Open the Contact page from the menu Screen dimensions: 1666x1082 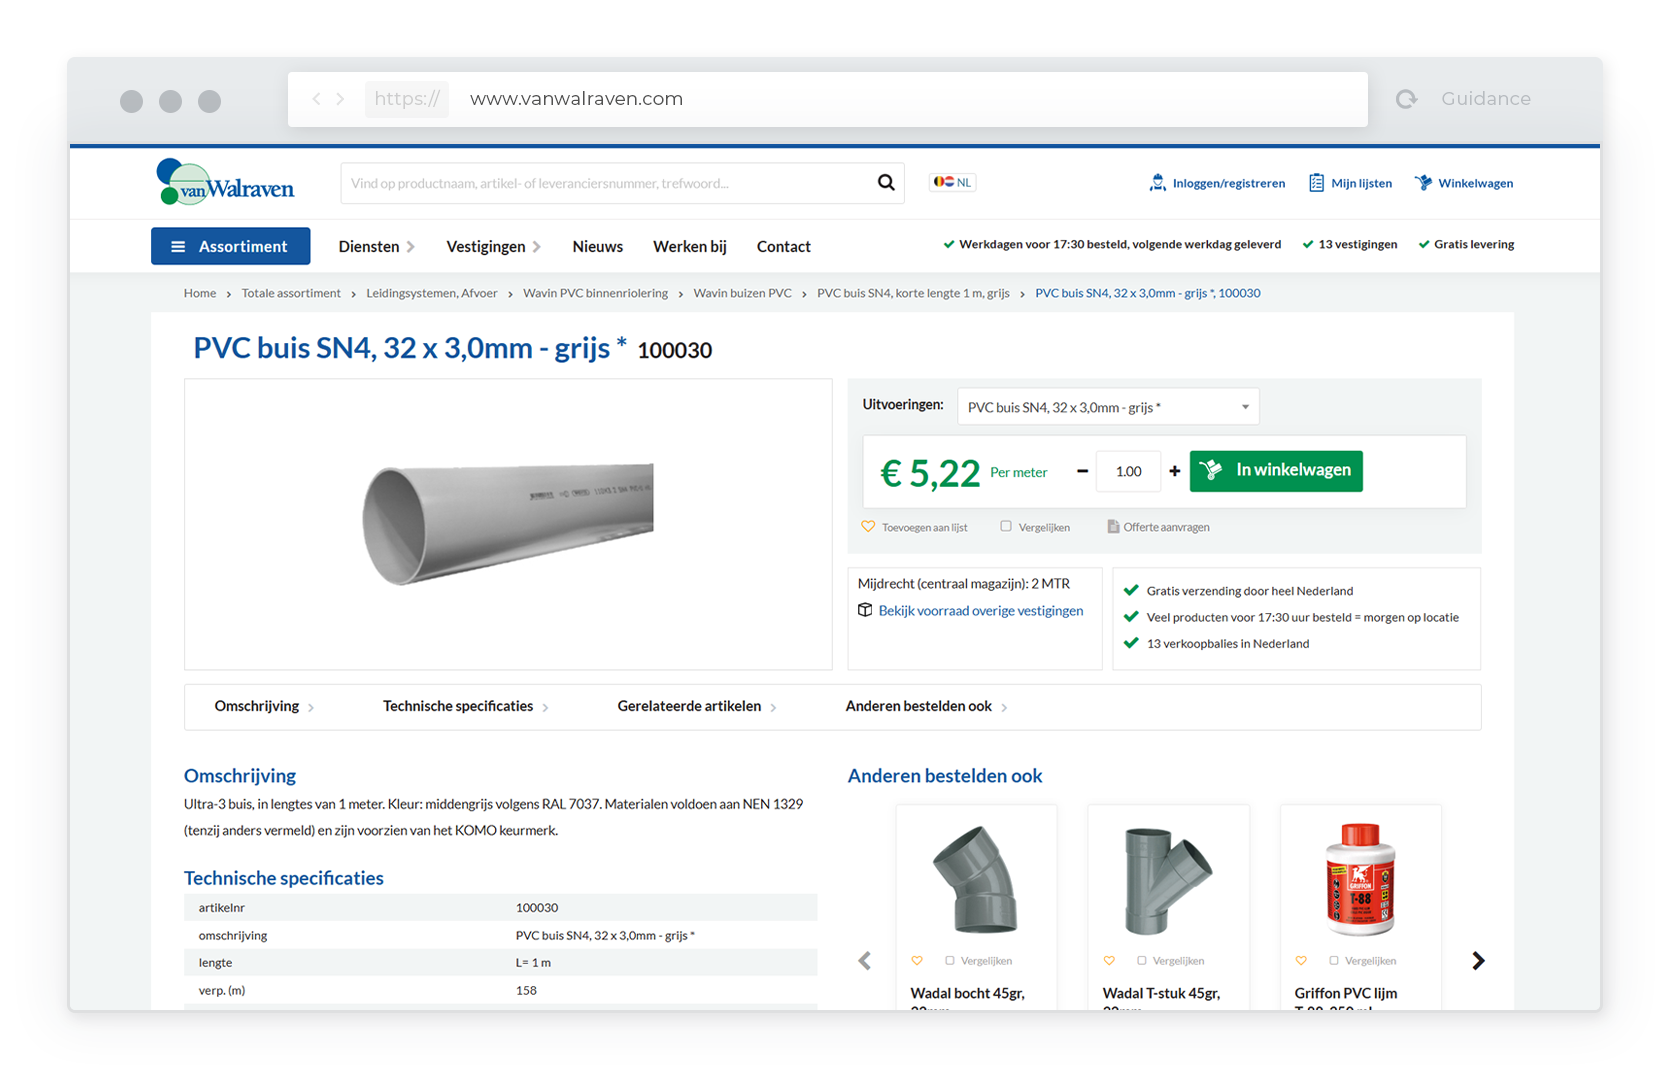click(x=783, y=246)
